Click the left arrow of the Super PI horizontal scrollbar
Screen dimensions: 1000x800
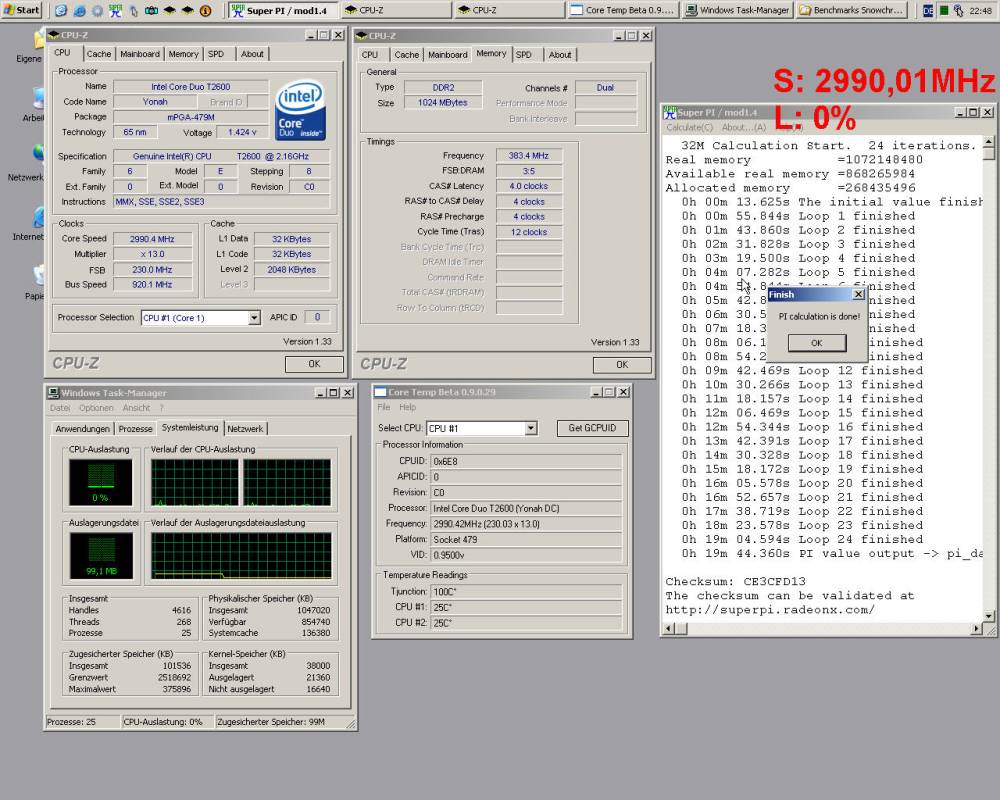click(670, 629)
